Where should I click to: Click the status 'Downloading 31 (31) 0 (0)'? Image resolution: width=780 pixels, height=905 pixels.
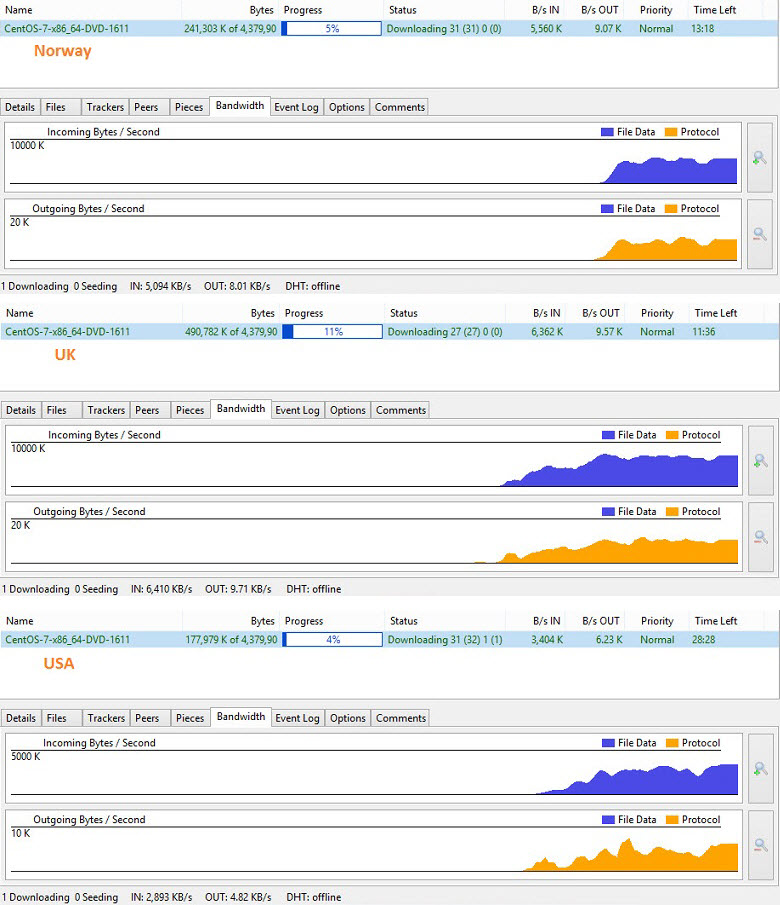pyautogui.click(x=443, y=28)
